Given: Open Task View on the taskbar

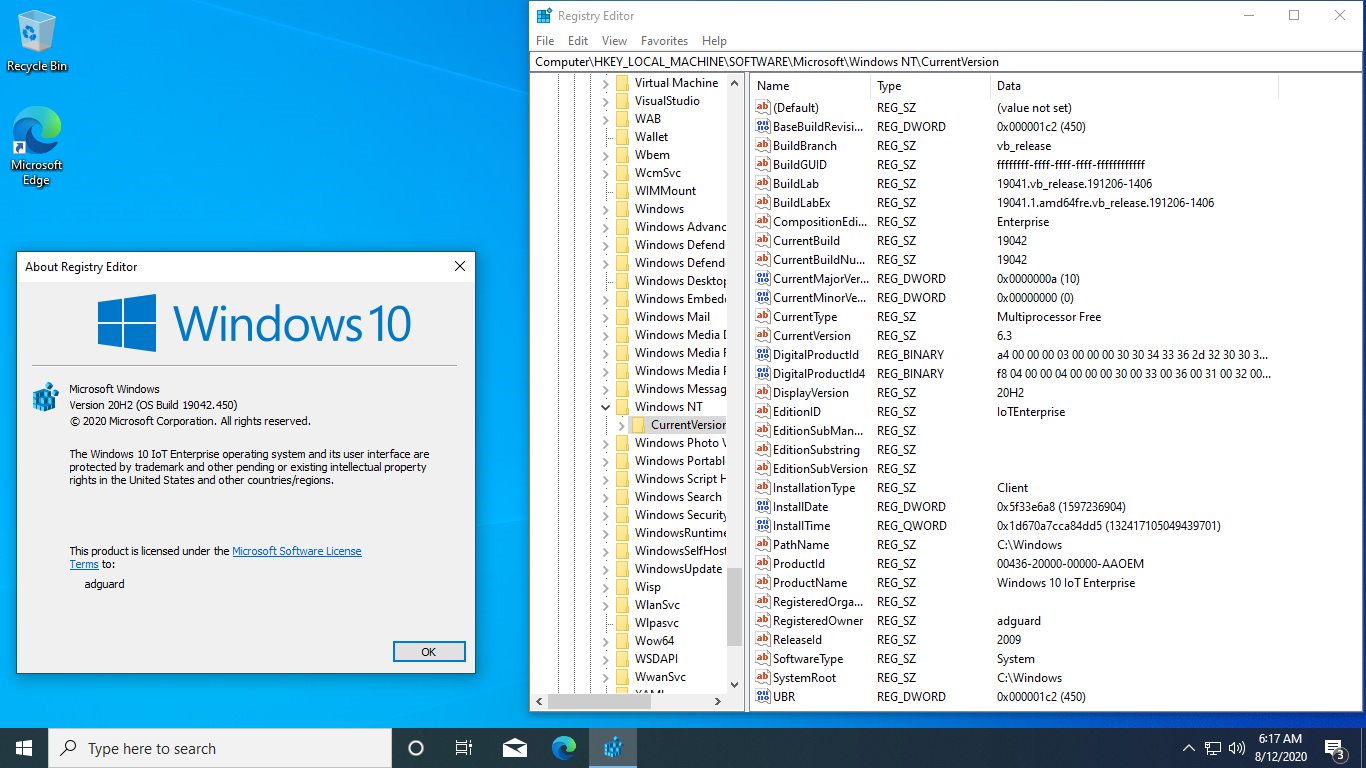Looking at the screenshot, I should tap(464, 748).
